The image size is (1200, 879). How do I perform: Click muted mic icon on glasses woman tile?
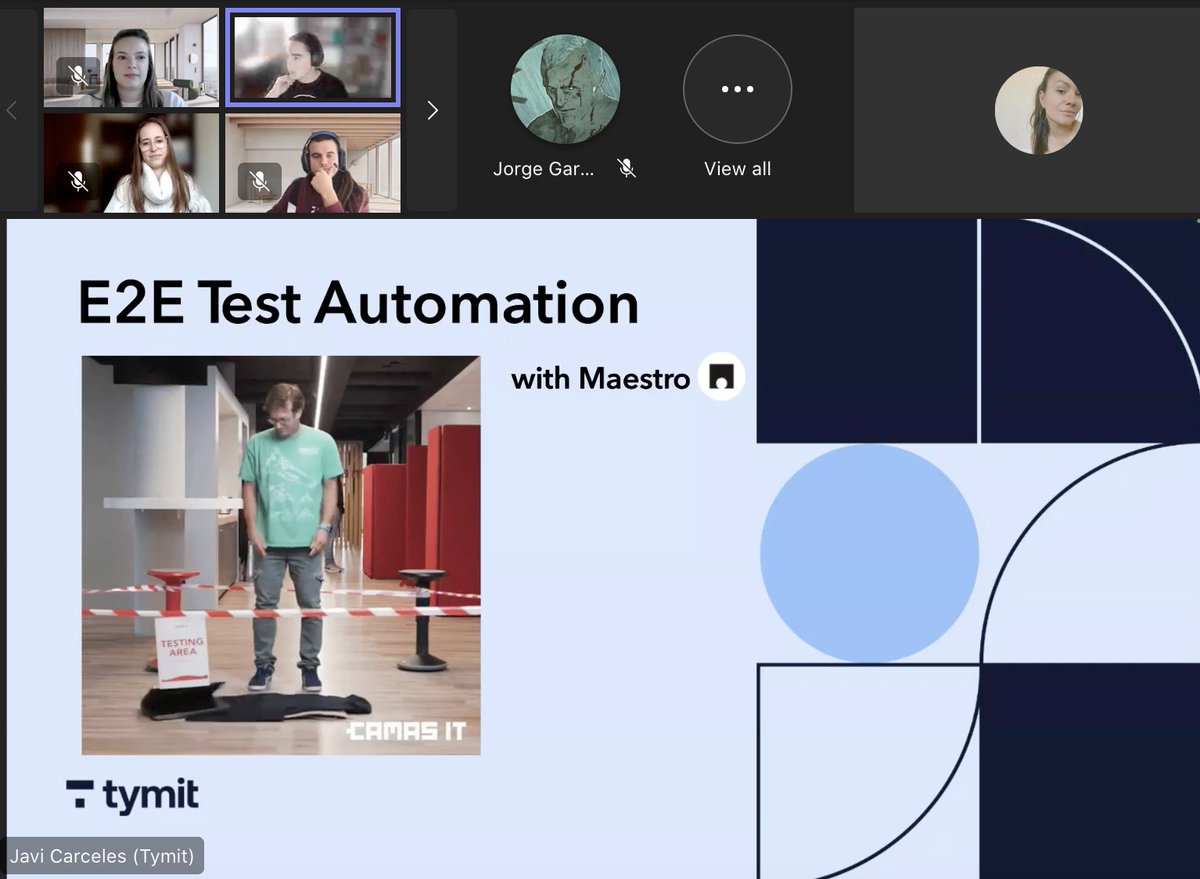pyautogui.click(x=77, y=180)
